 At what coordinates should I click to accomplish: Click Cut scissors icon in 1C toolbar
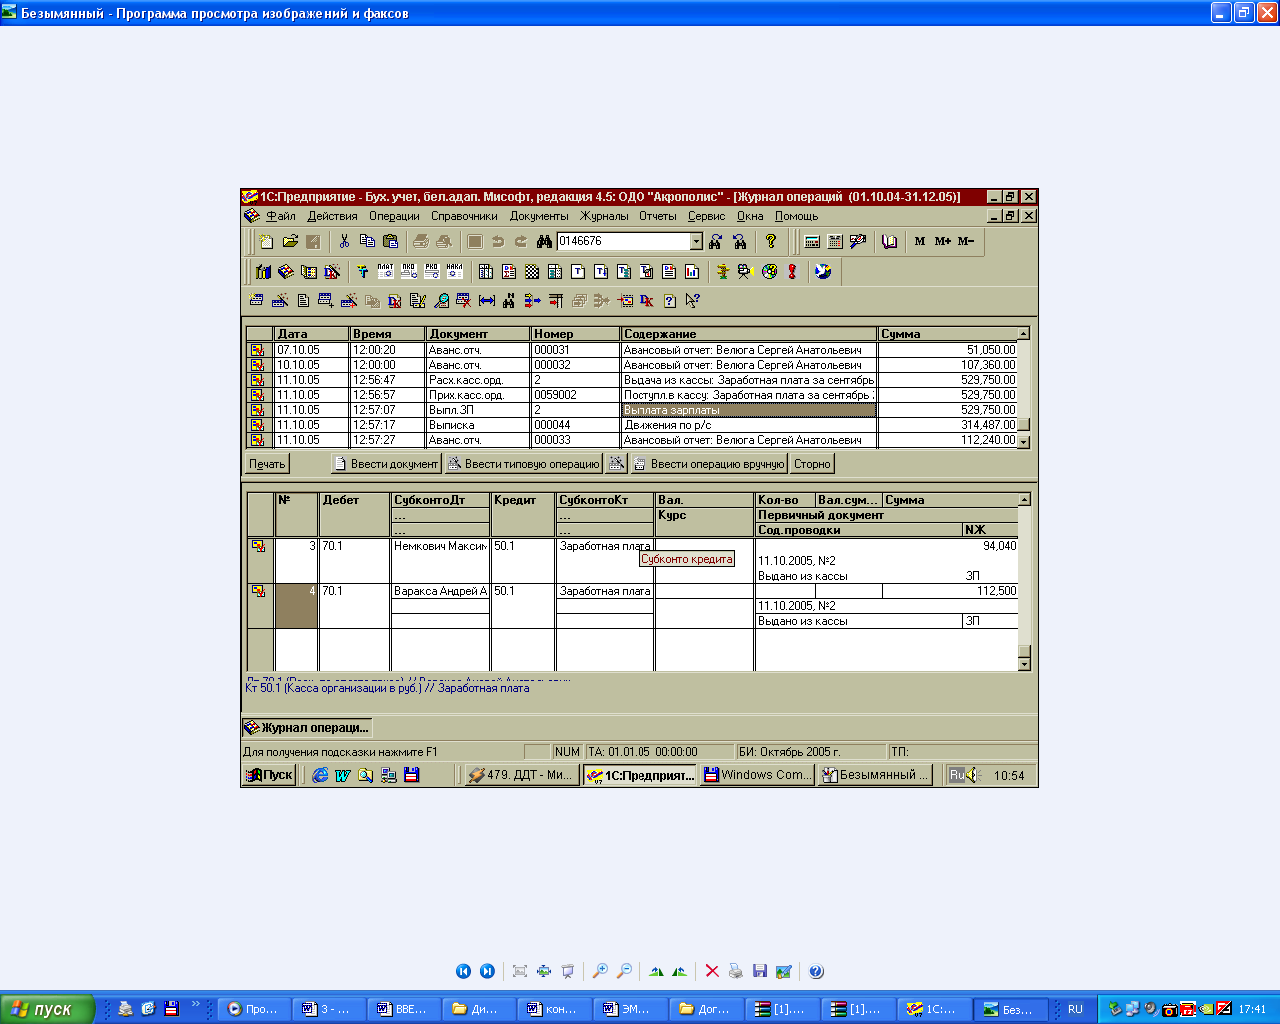click(344, 241)
